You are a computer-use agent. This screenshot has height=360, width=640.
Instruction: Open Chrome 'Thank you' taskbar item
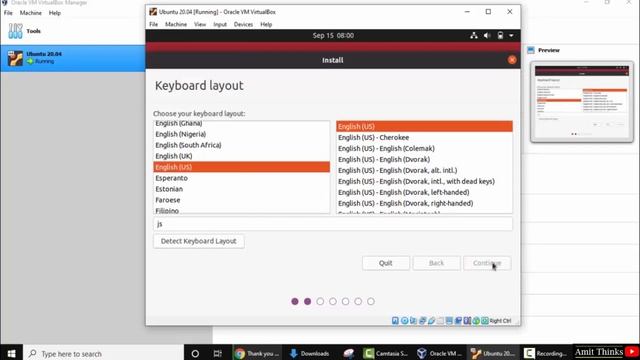pos(258,353)
